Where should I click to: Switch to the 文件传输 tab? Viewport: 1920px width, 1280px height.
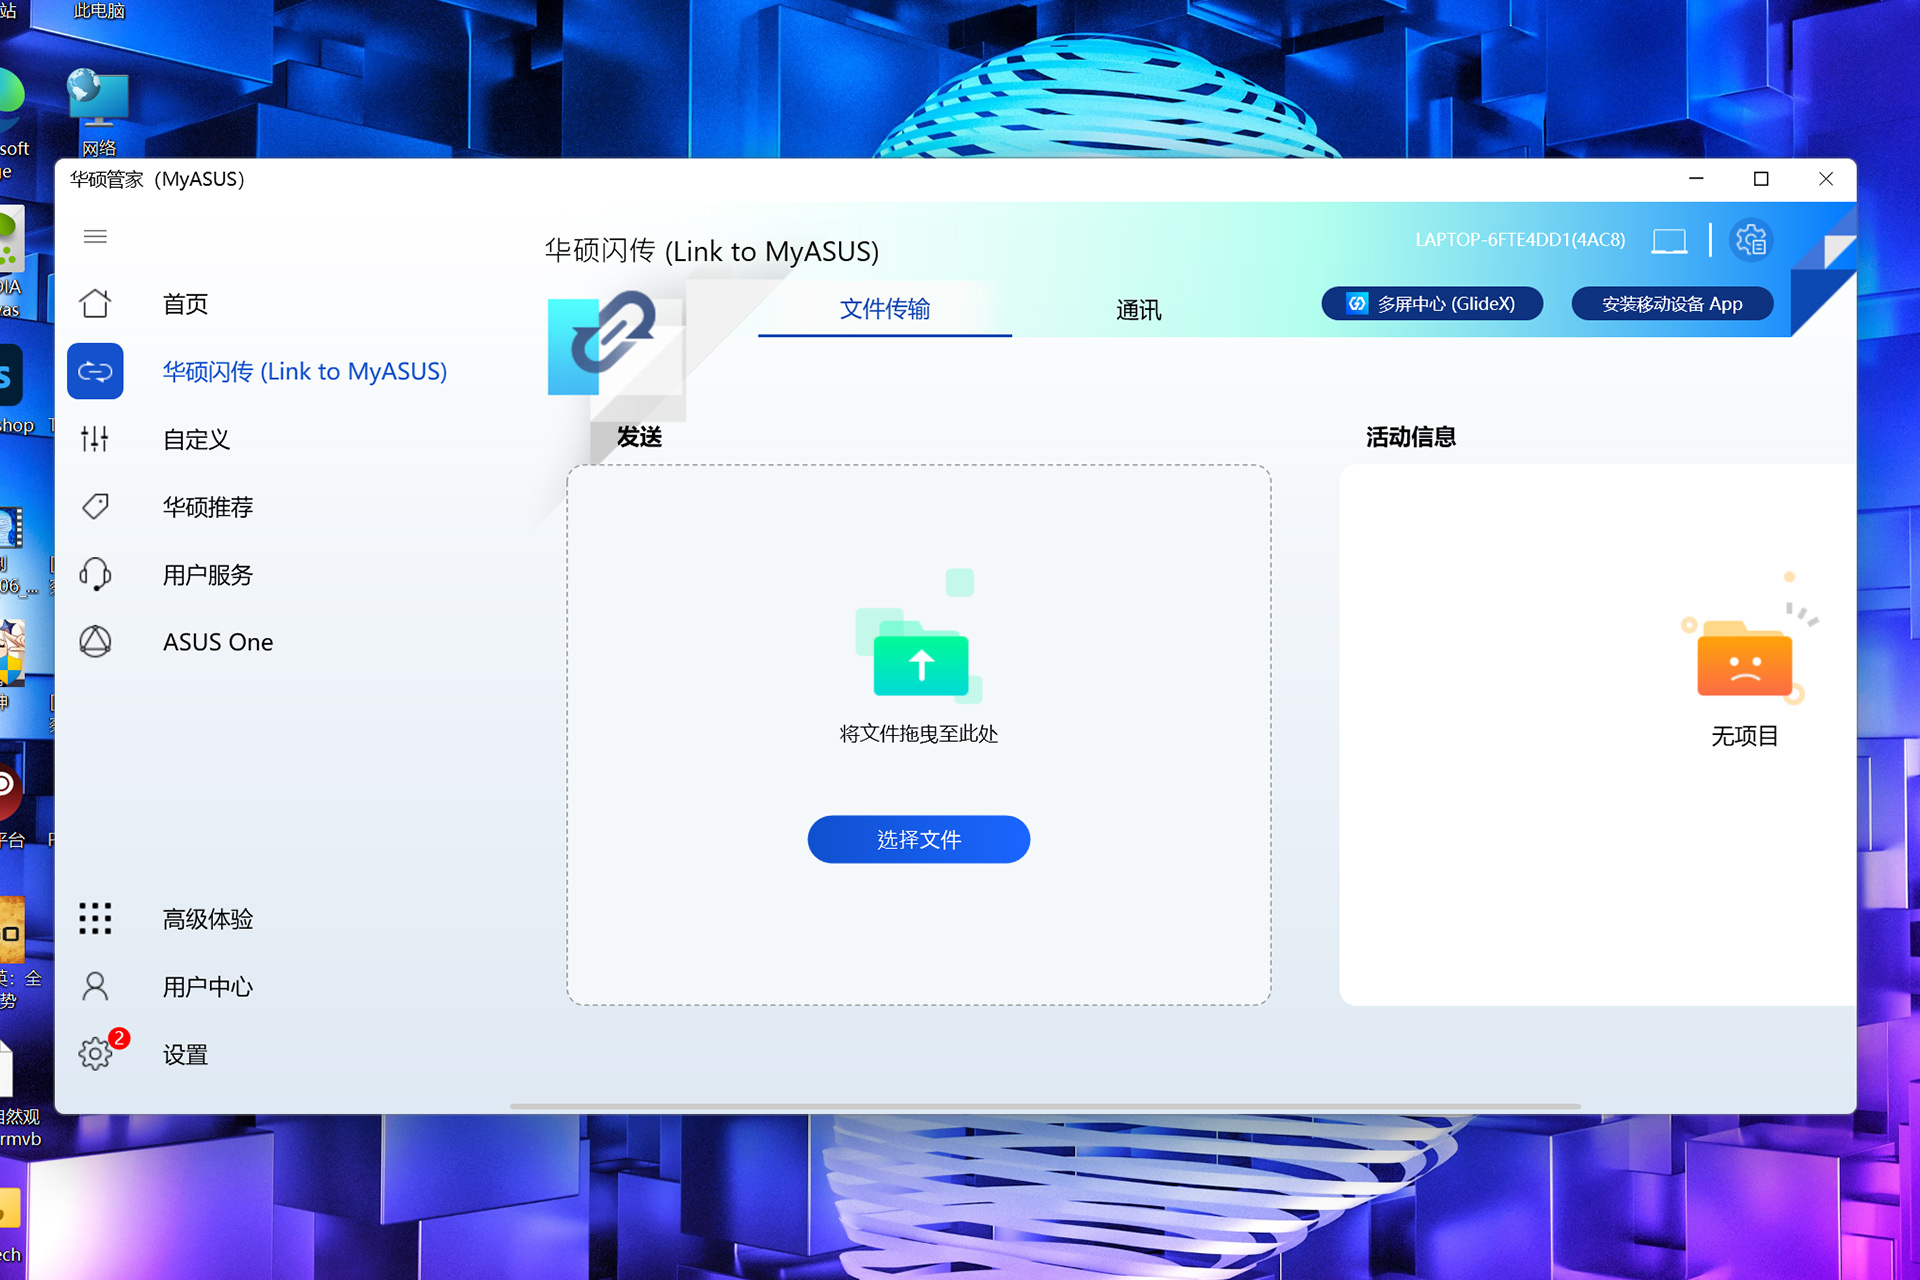point(884,309)
